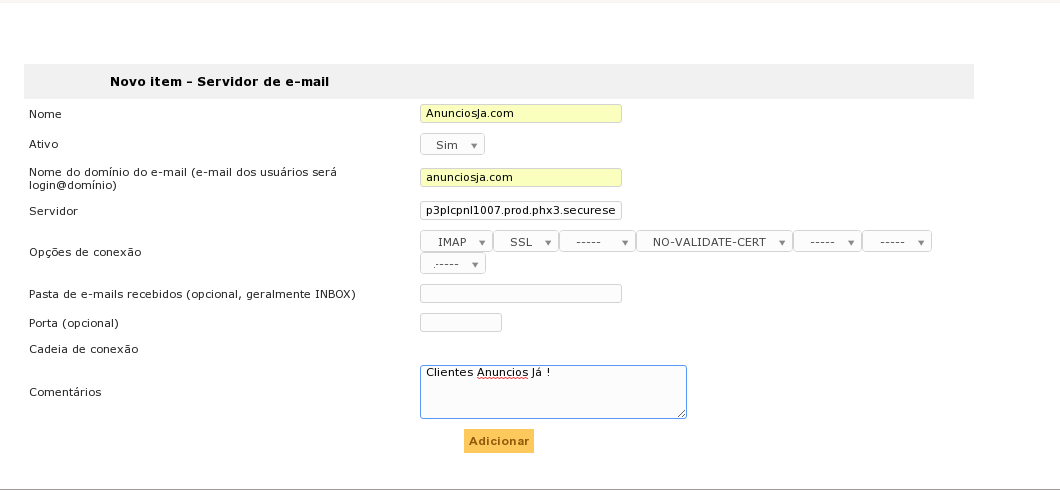Click the Nome field containing AnunciosJa.com
1060x490 pixels.
(520, 114)
